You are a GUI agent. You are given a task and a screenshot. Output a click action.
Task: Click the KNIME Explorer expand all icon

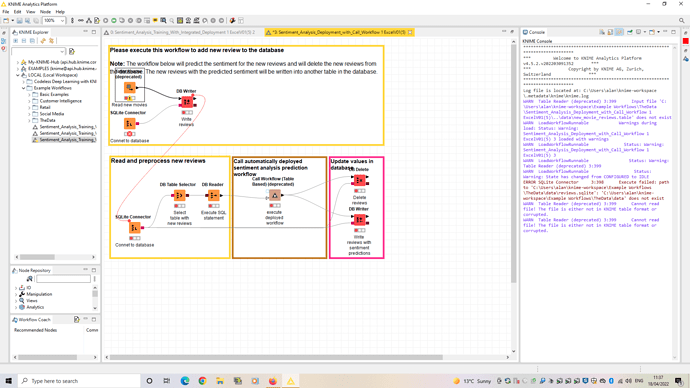pyautogui.click(x=15, y=41)
